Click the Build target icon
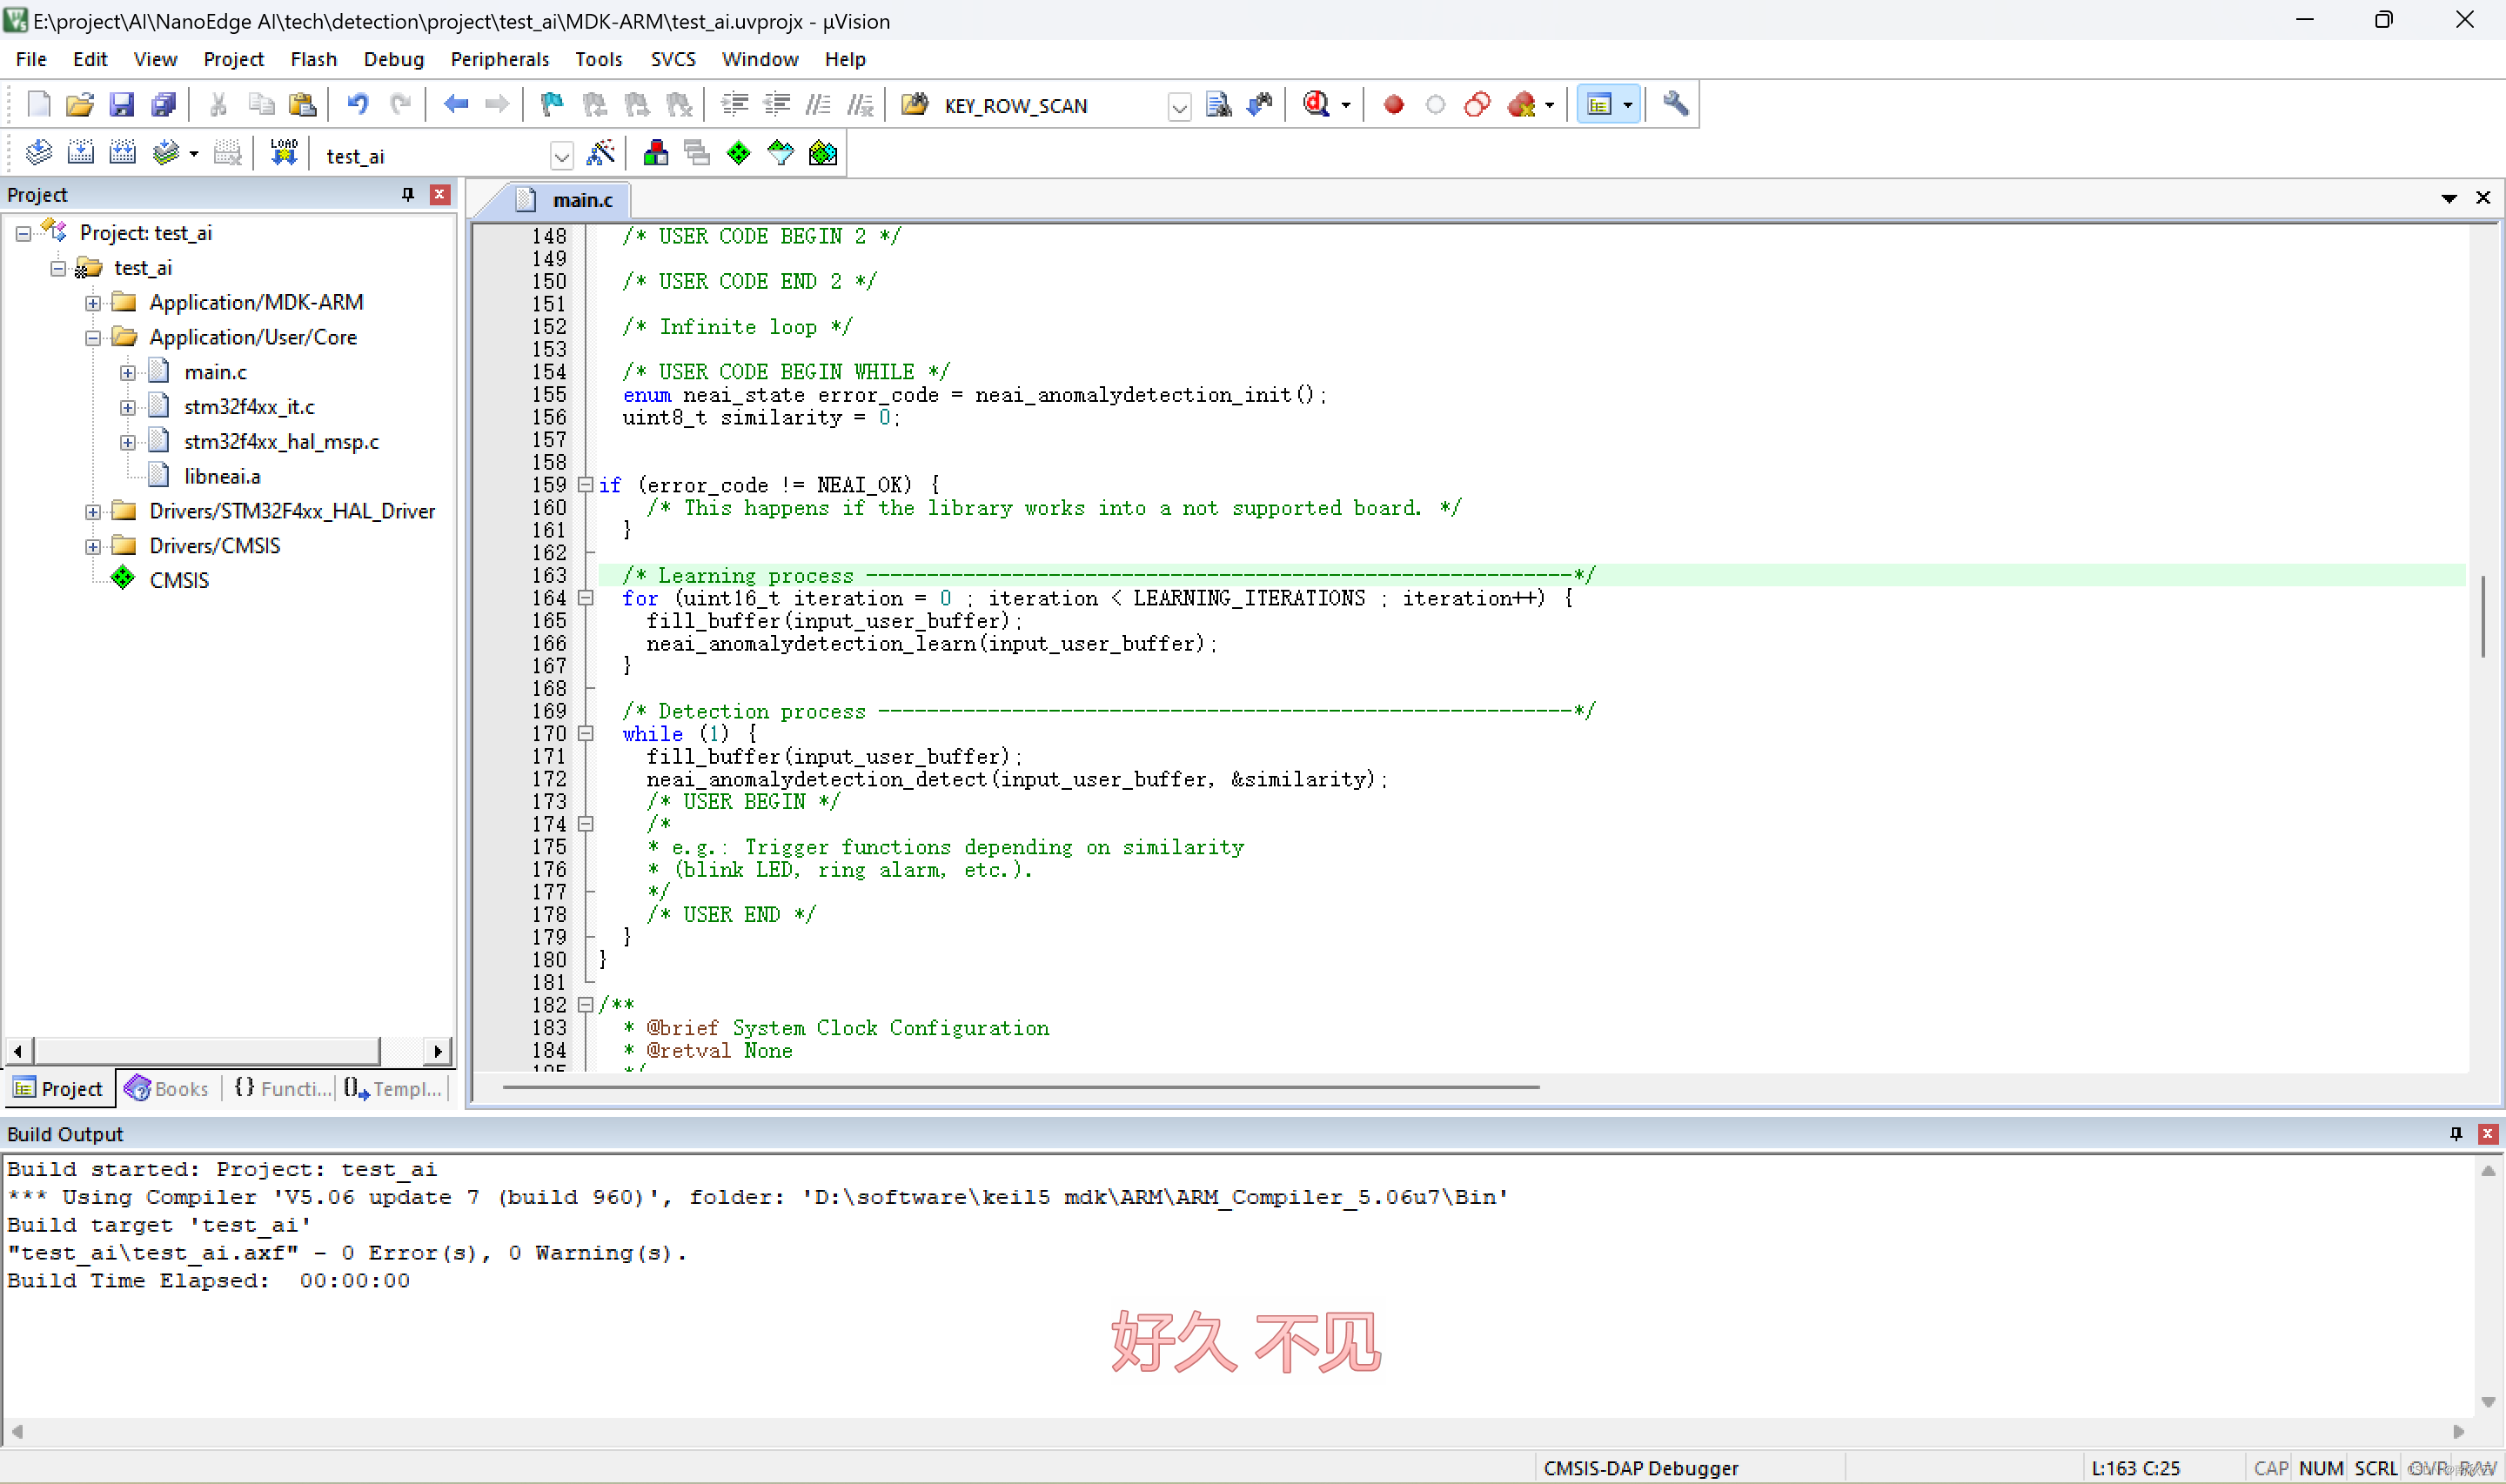 click(80, 153)
